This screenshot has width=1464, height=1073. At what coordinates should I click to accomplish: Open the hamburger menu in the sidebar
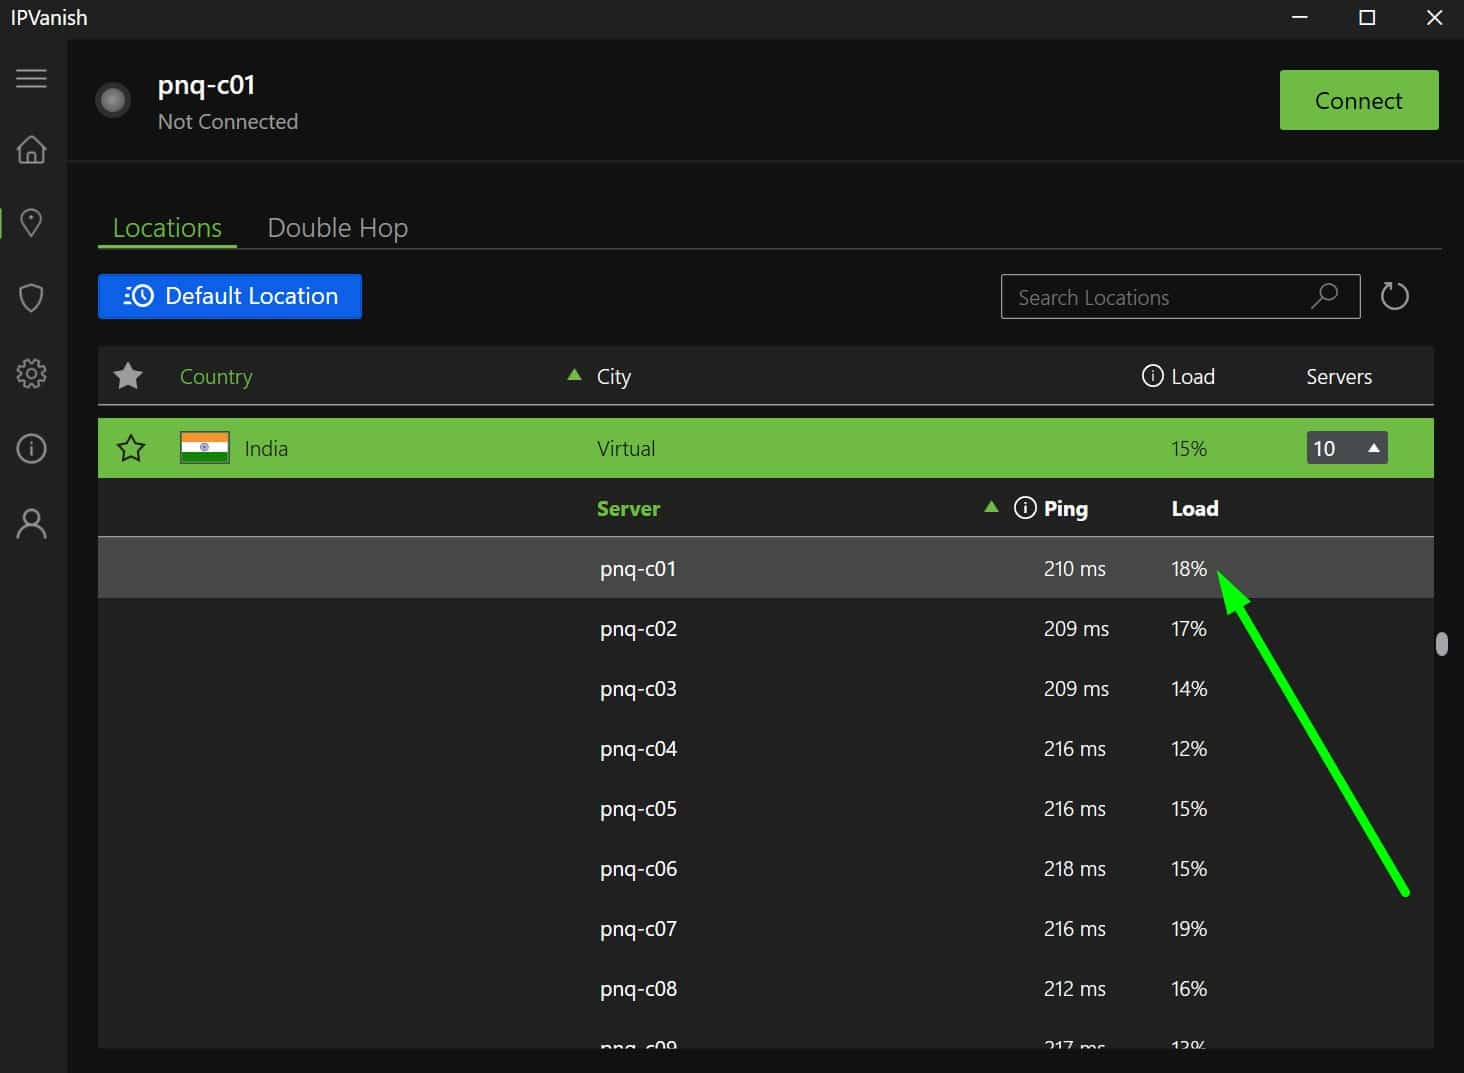coord(31,78)
